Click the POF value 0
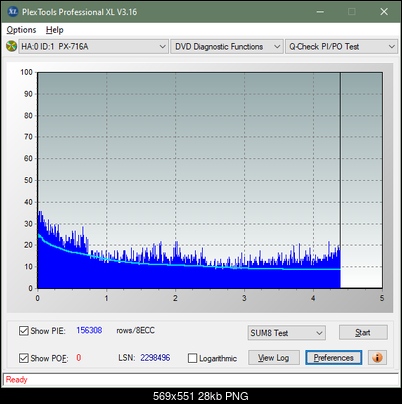 [x=79, y=358]
